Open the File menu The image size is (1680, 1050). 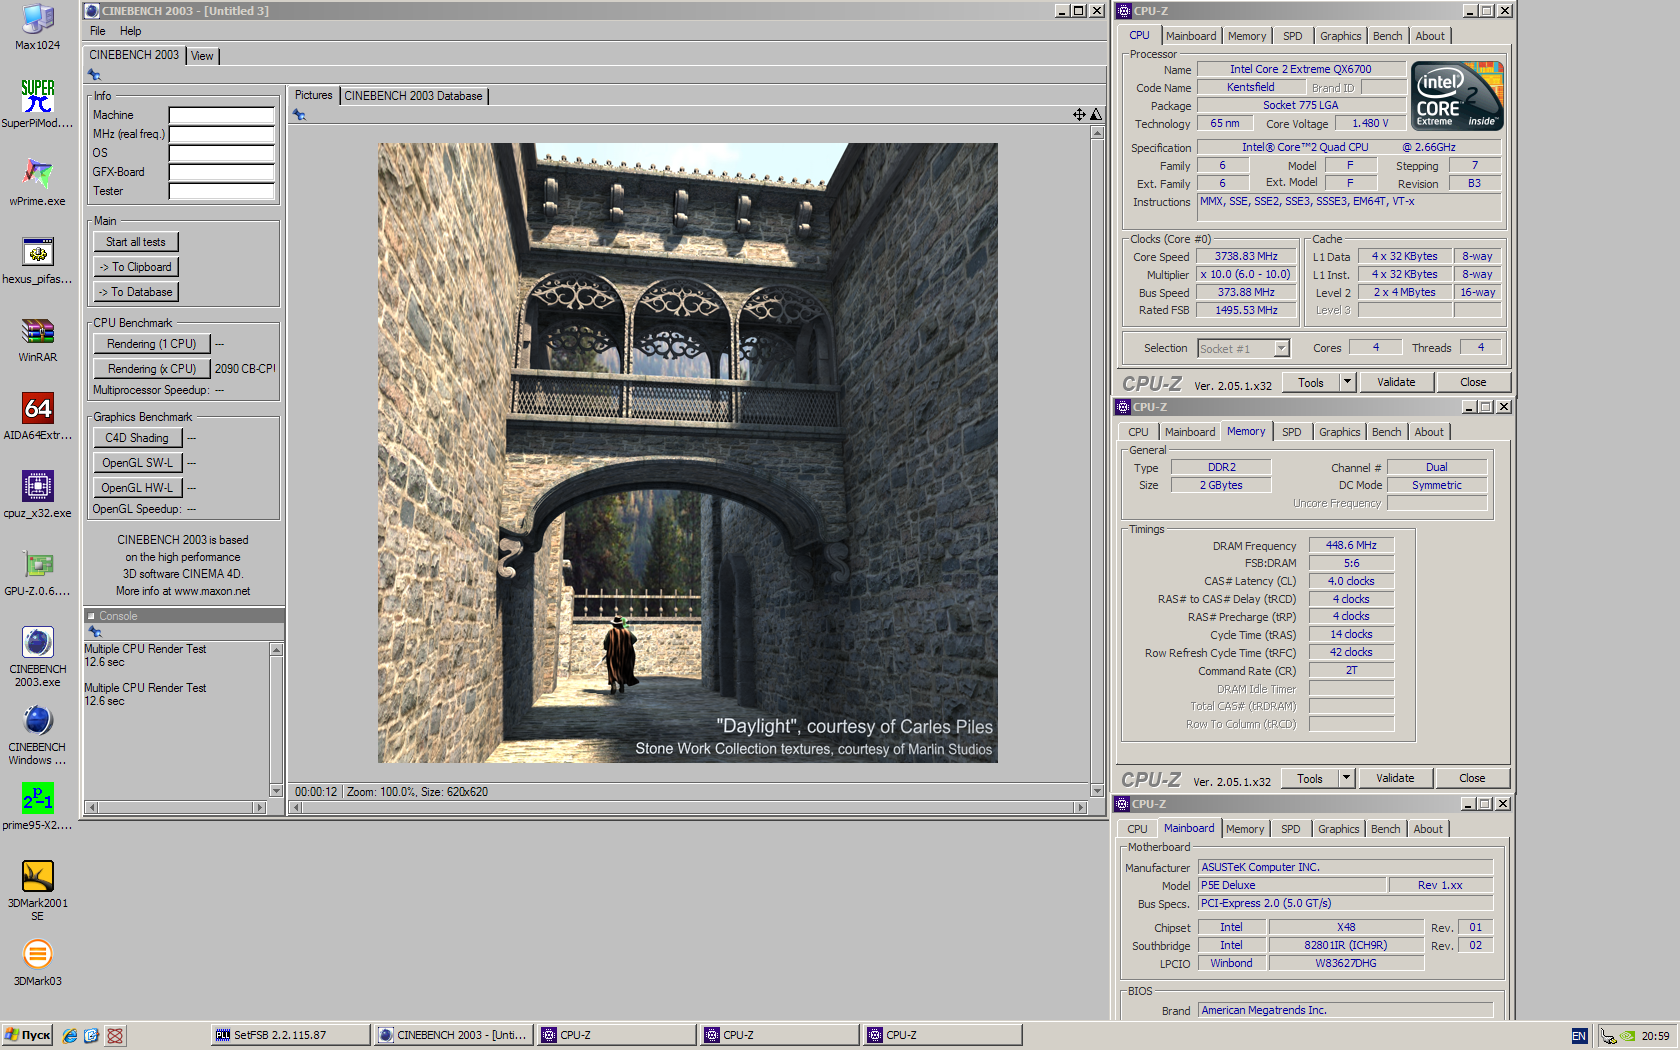coord(98,31)
